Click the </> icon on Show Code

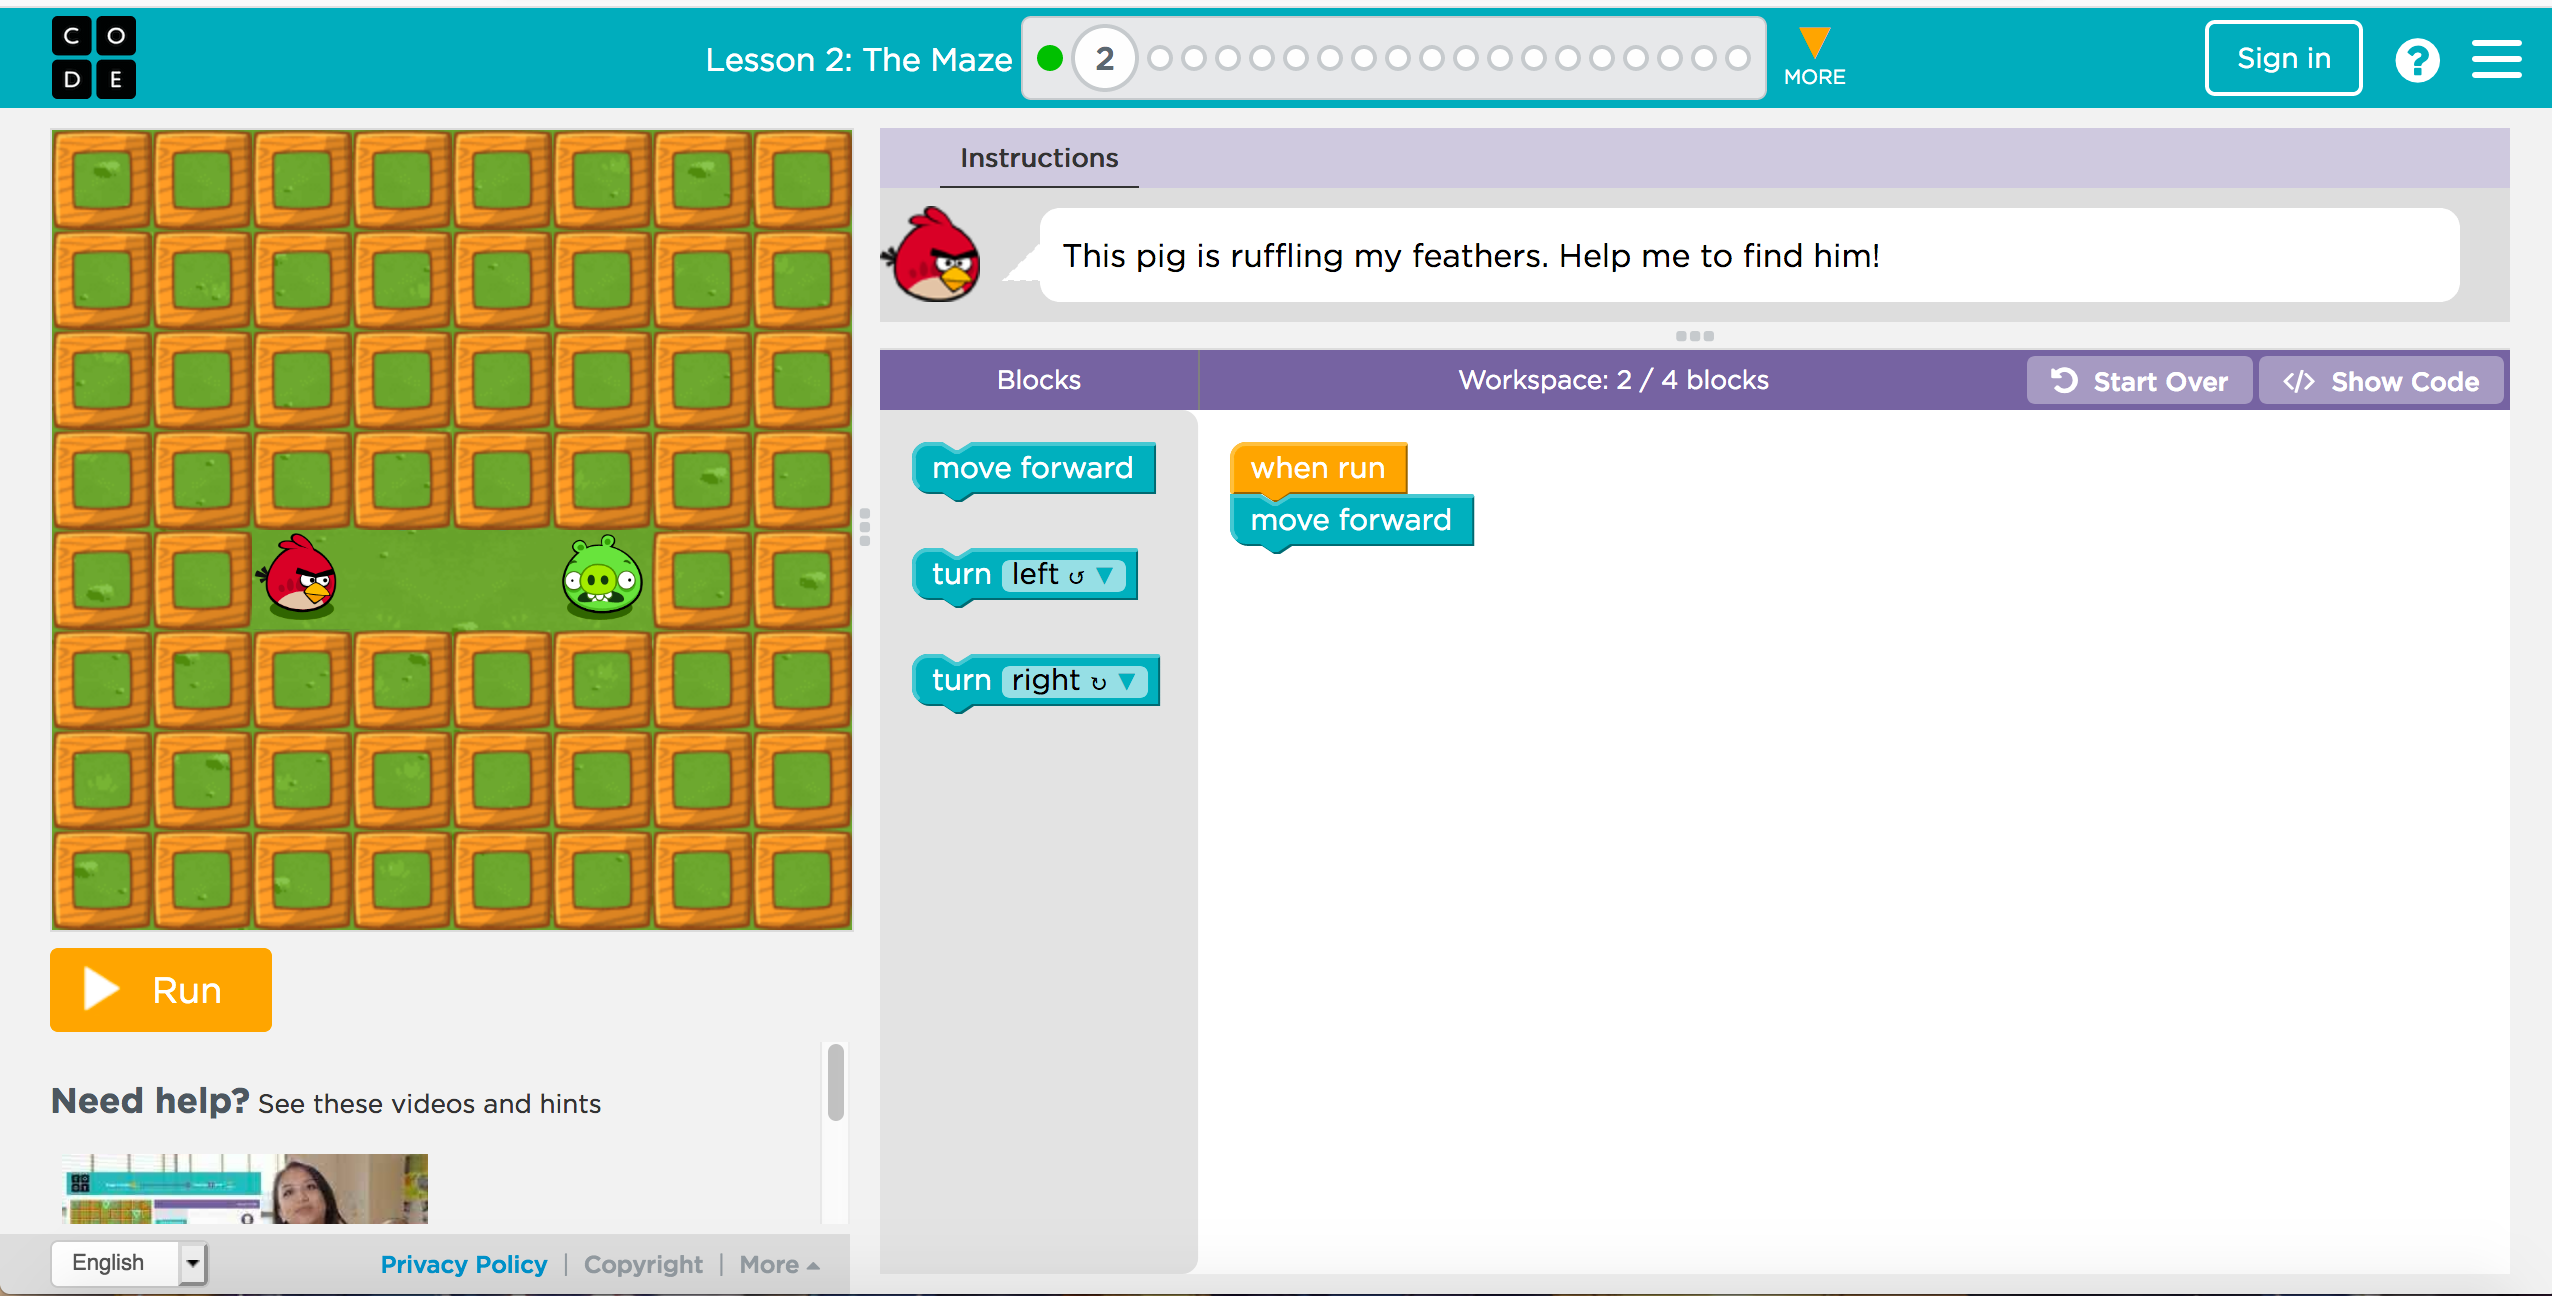coord(2298,381)
